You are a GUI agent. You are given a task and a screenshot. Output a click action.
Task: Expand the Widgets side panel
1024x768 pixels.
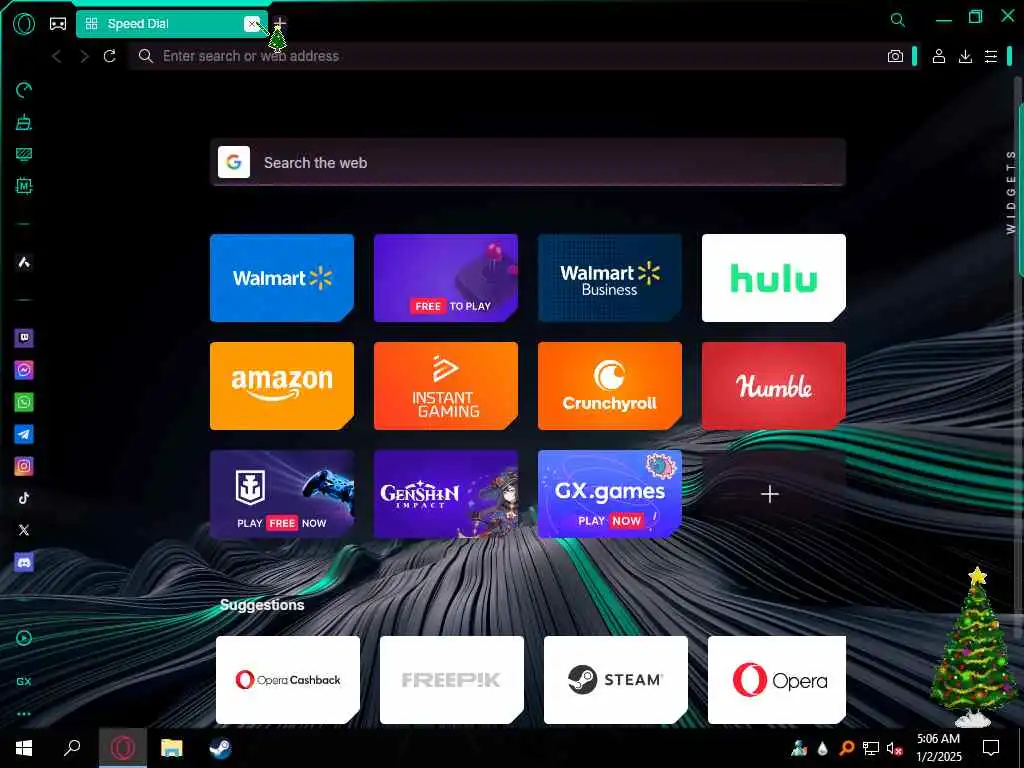point(1011,192)
